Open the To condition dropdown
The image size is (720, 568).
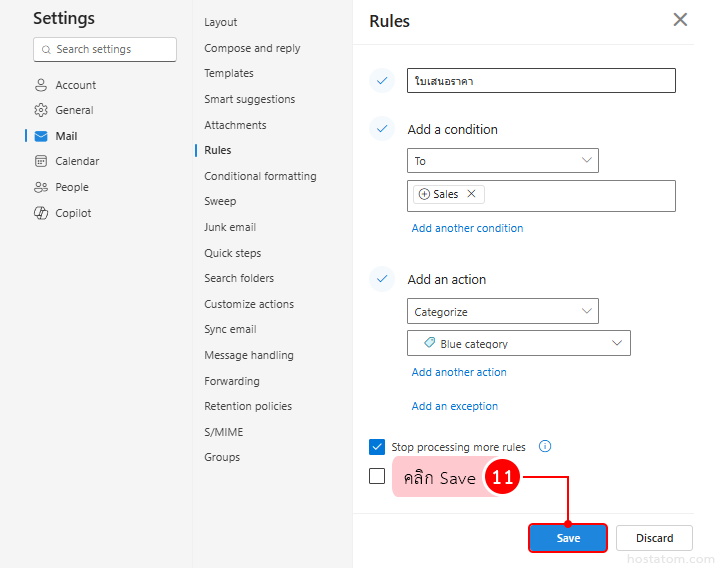point(503,161)
